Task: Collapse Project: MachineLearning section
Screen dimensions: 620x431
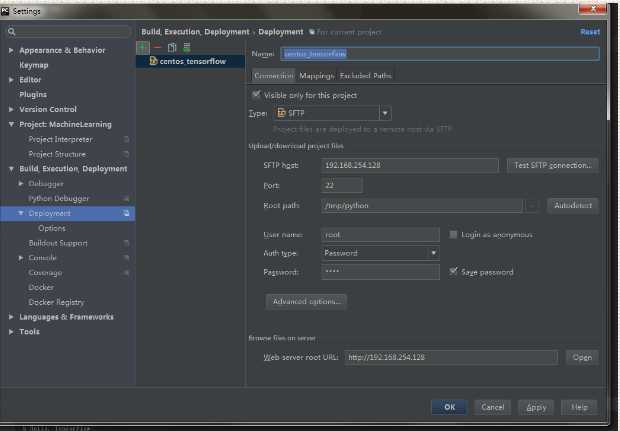Action: coord(11,124)
